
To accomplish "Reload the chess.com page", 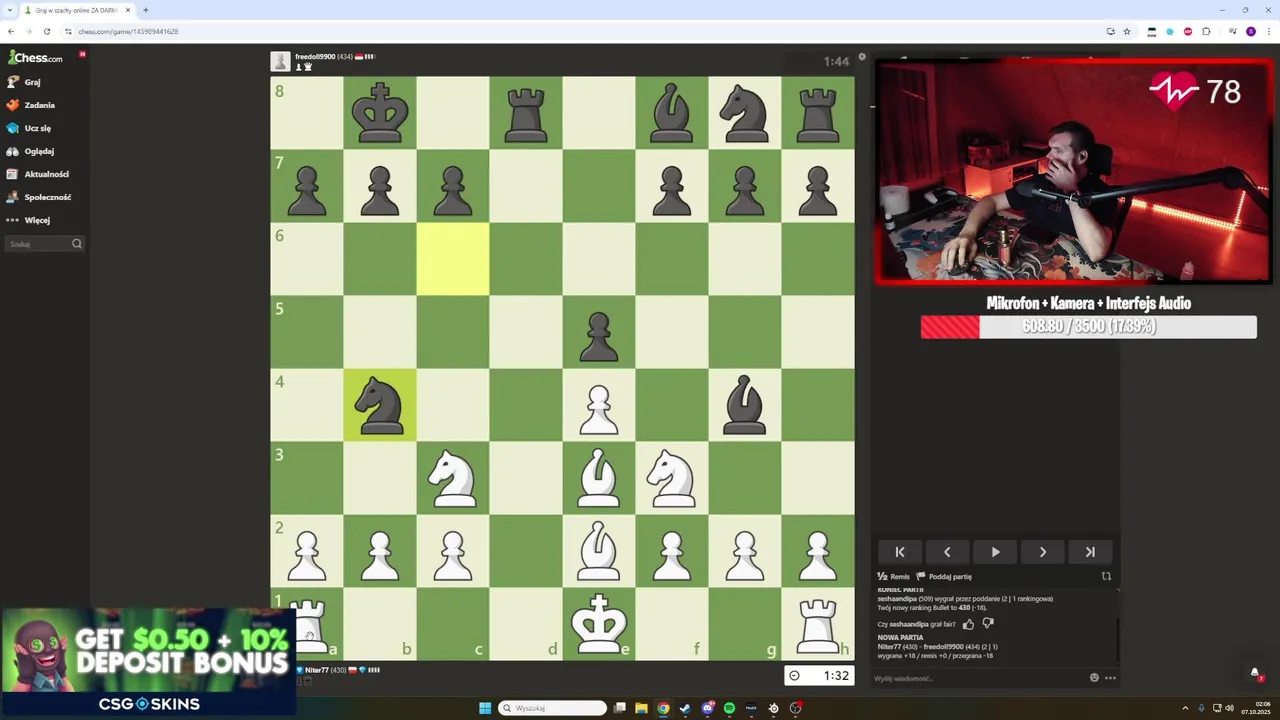I will coord(46,31).
